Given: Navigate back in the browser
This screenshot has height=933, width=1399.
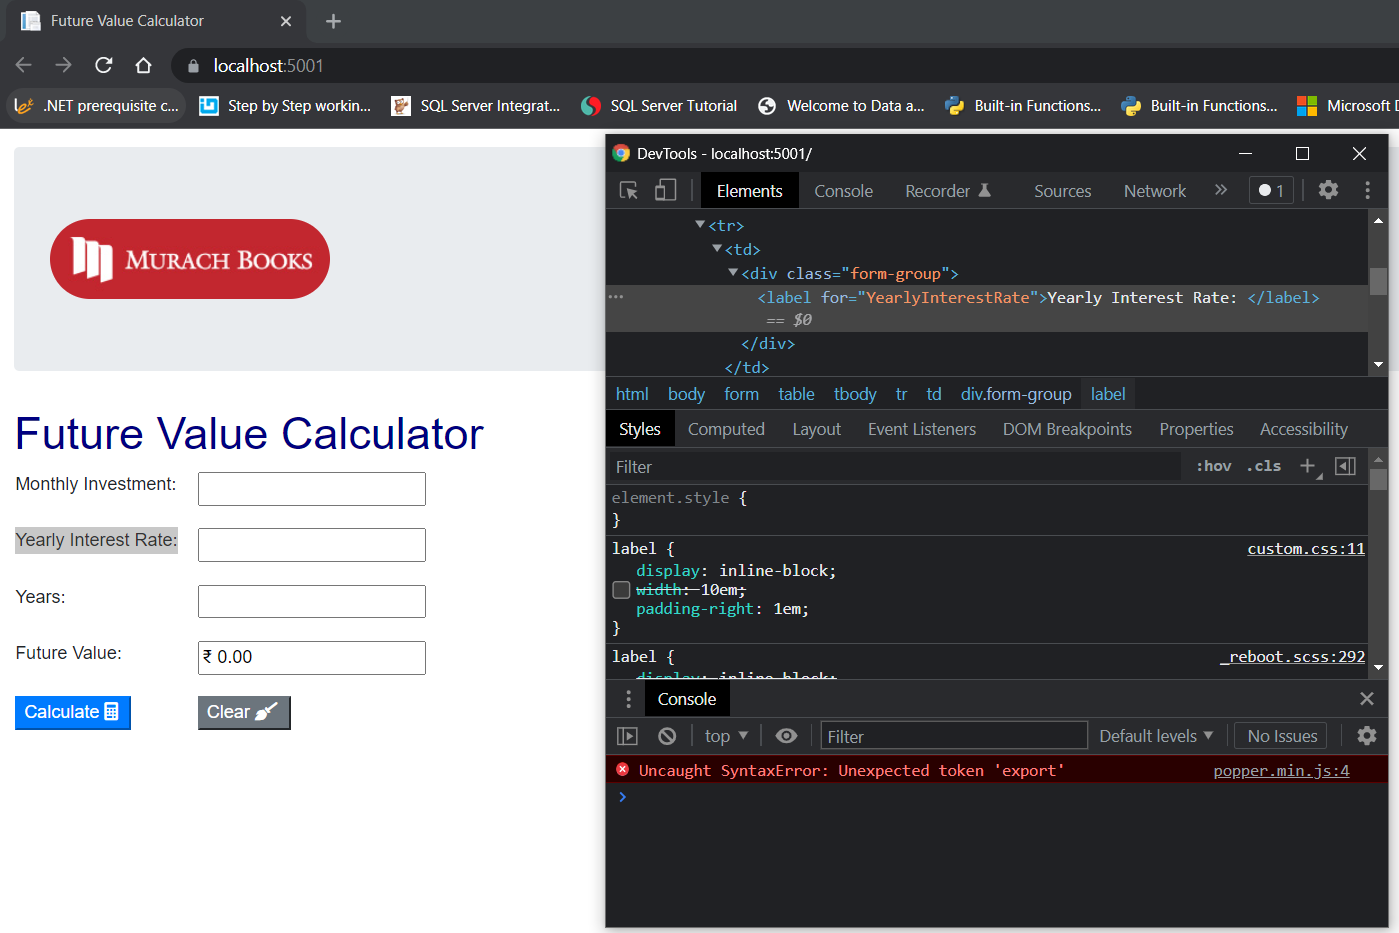Looking at the screenshot, I should [24, 65].
